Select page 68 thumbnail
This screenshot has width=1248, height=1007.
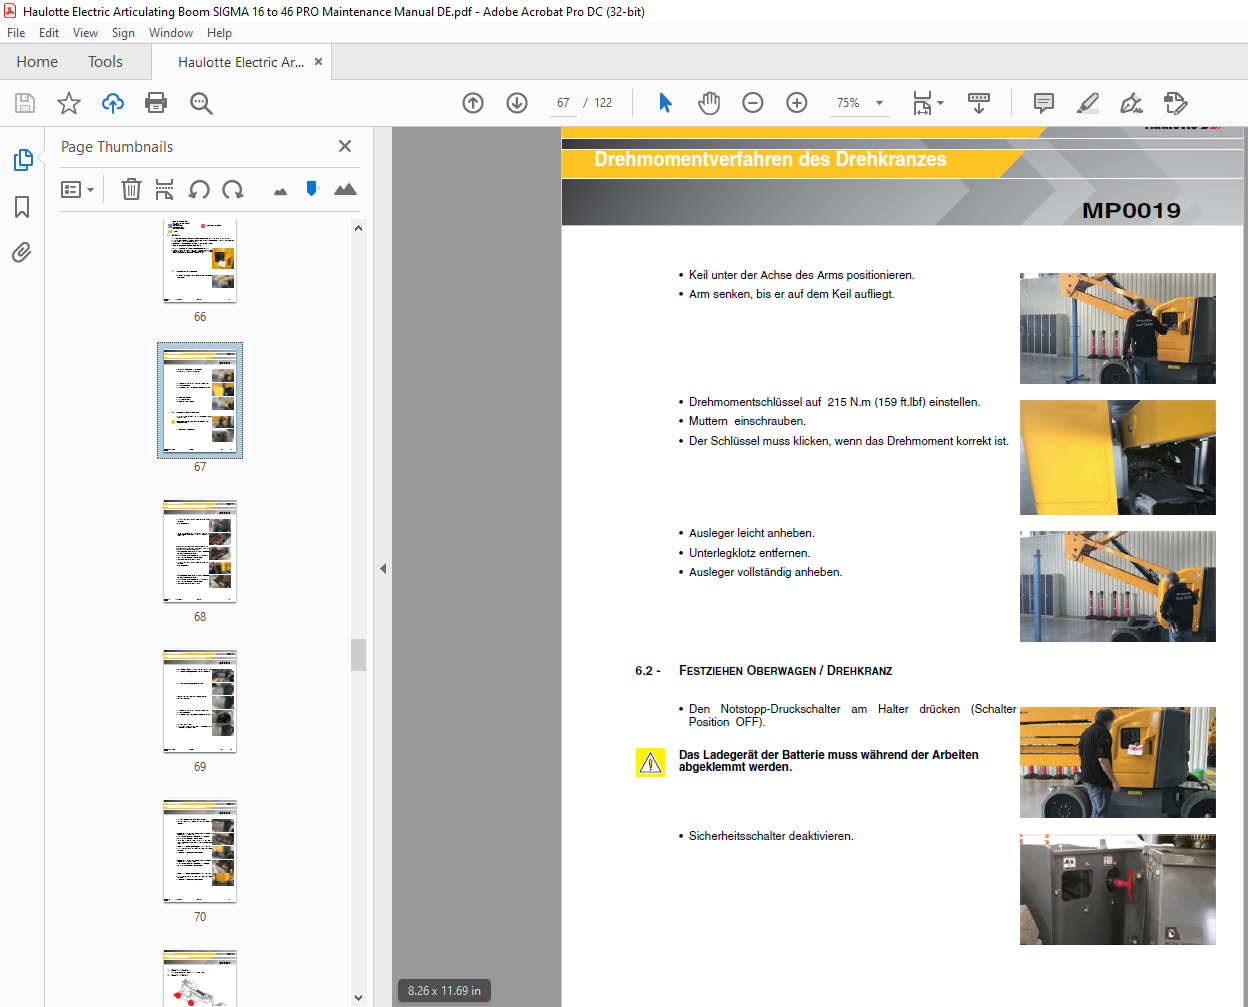click(200, 552)
